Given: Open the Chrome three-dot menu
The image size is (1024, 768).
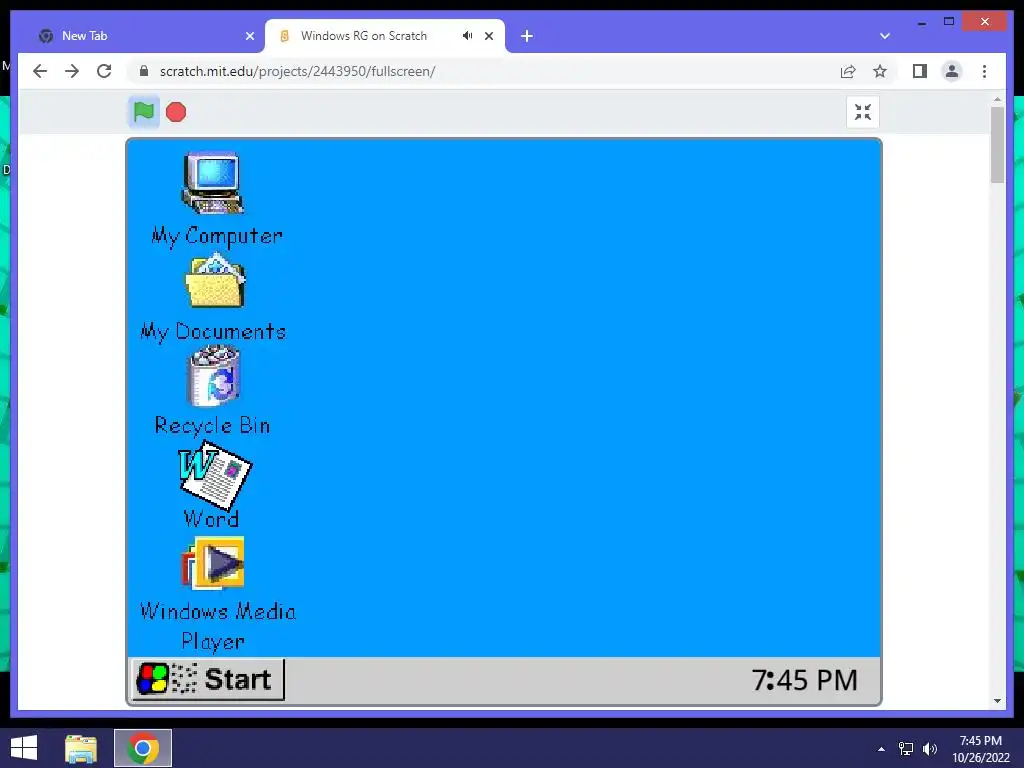Looking at the screenshot, I should coord(984,71).
